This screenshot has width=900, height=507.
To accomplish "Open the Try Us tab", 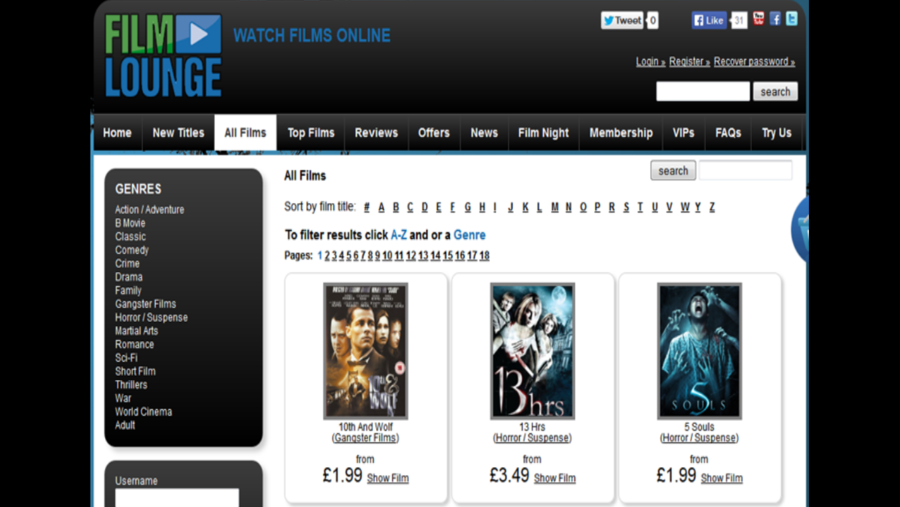I will coord(776,133).
